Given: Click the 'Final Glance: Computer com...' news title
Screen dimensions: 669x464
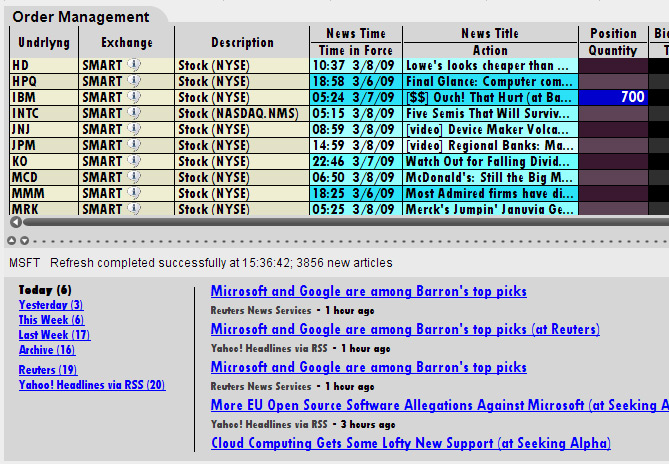Looking at the screenshot, I should tap(490, 81).
